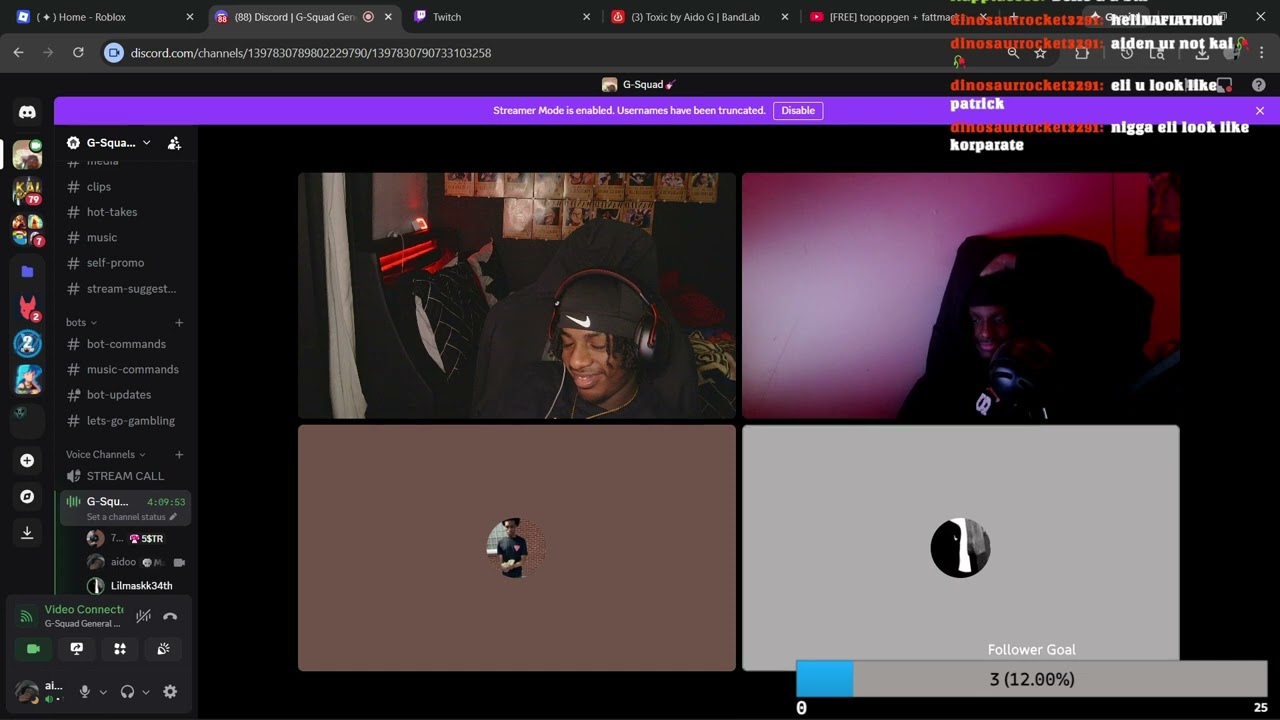Image resolution: width=1280 pixels, height=720 pixels.
Task: Join the STREAM CALL voice channel
Action: pyautogui.click(x=125, y=476)
